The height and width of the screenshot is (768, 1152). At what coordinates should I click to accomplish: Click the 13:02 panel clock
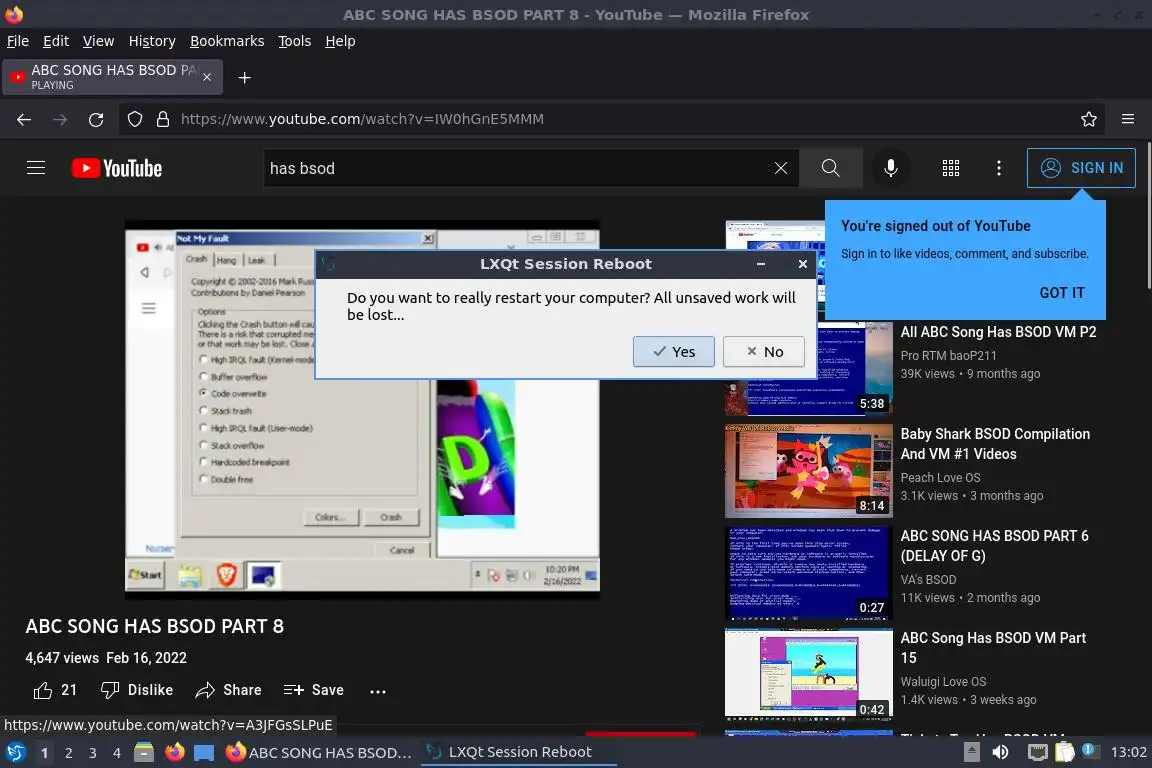tap(1128, 752)
